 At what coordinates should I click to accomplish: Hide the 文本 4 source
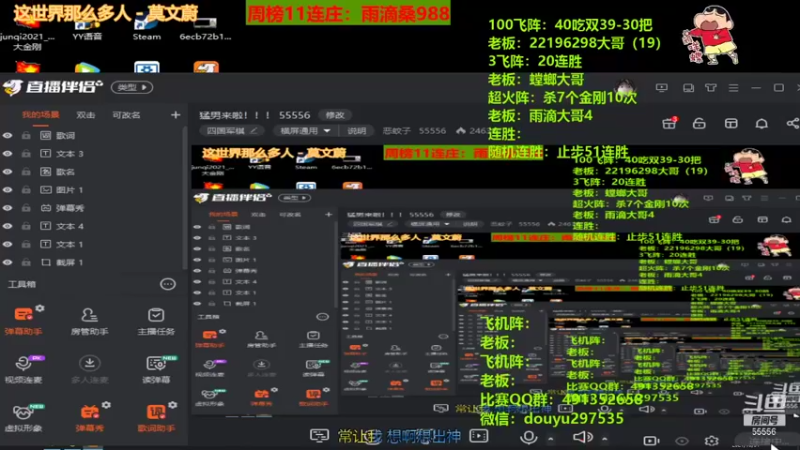point(7,226)
